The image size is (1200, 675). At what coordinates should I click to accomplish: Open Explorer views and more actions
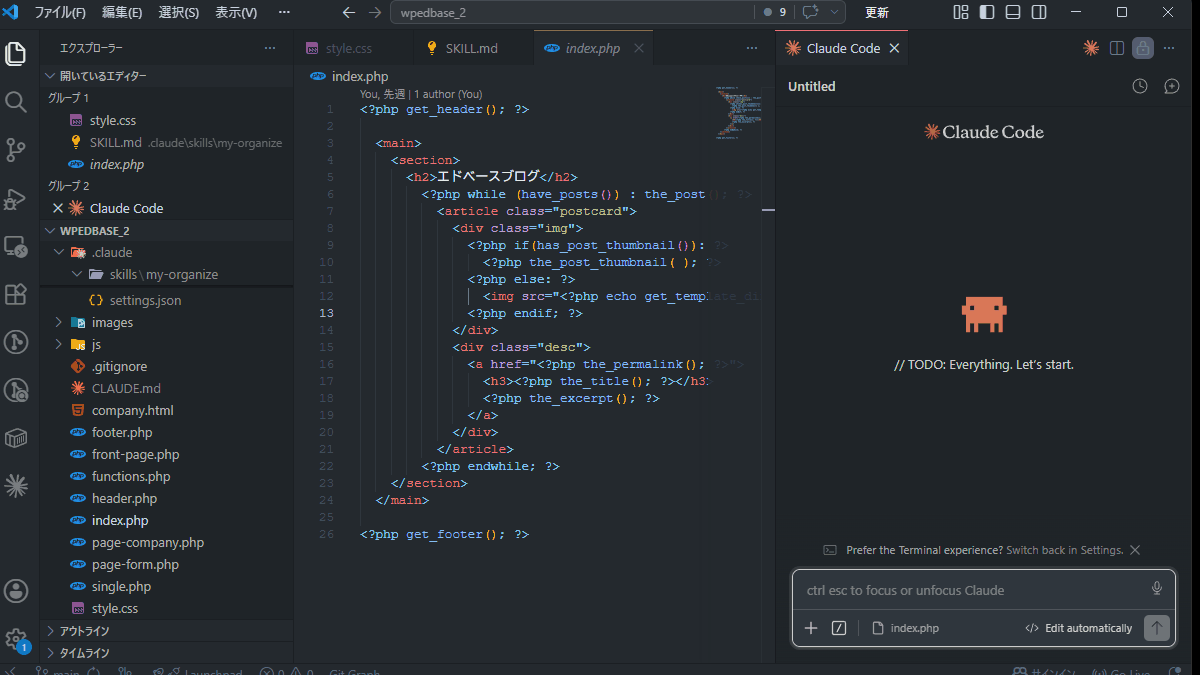coord(270,48)
